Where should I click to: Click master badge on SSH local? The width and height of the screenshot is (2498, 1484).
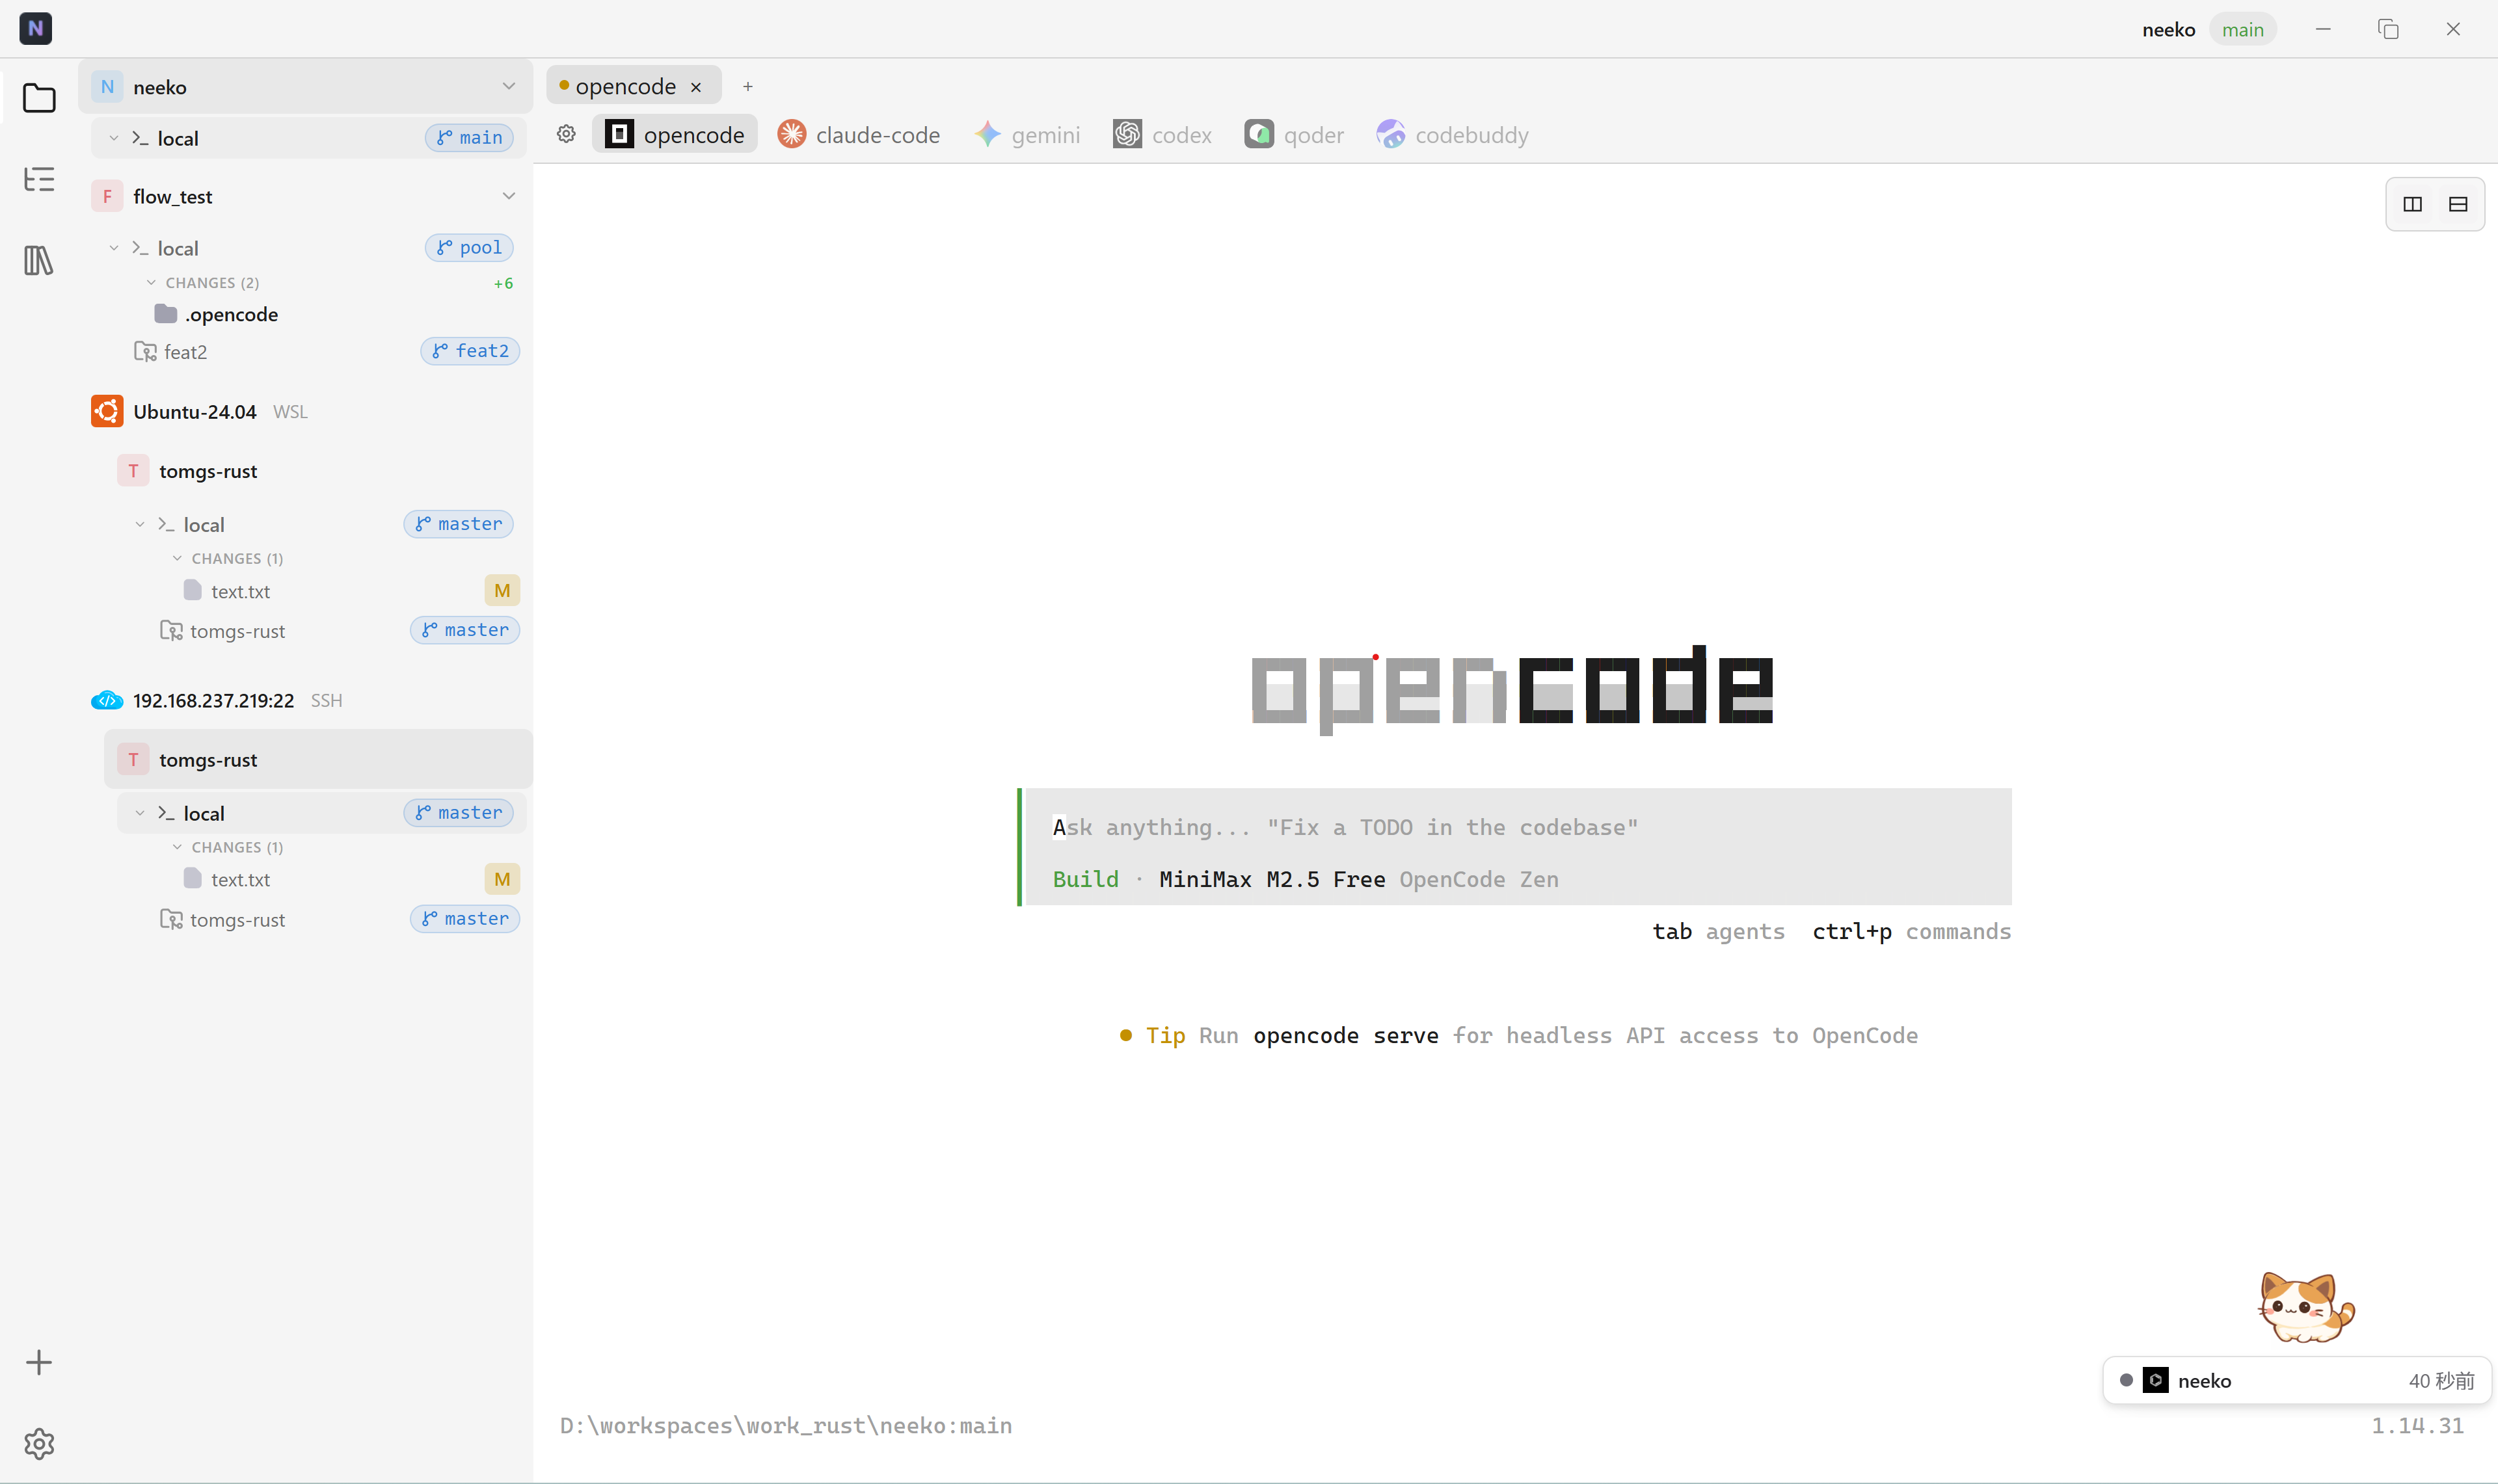point(458,812)
